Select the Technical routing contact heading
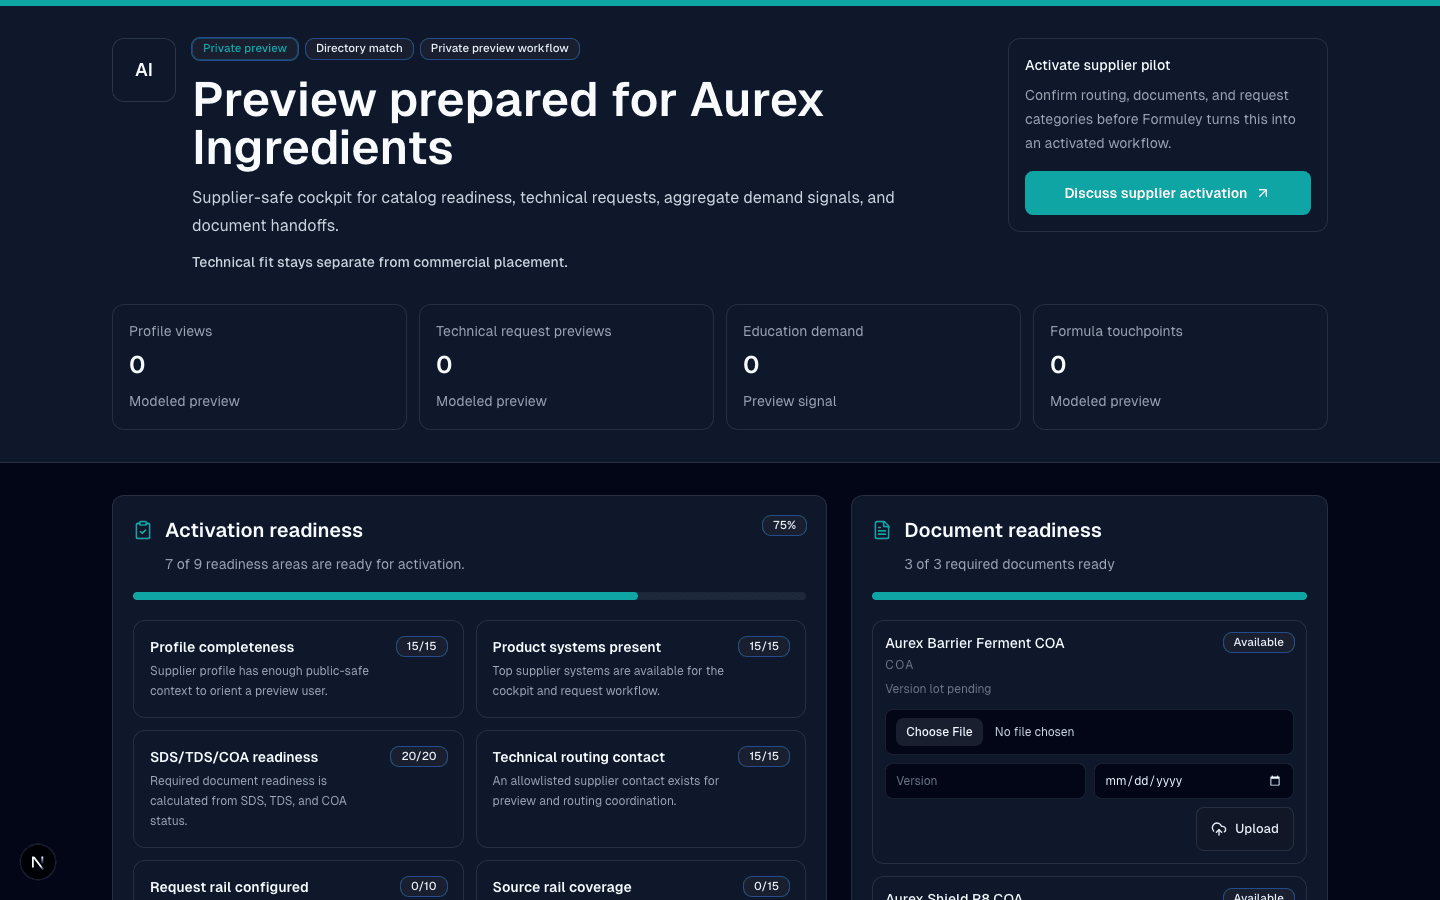 (x=579, y=758)
